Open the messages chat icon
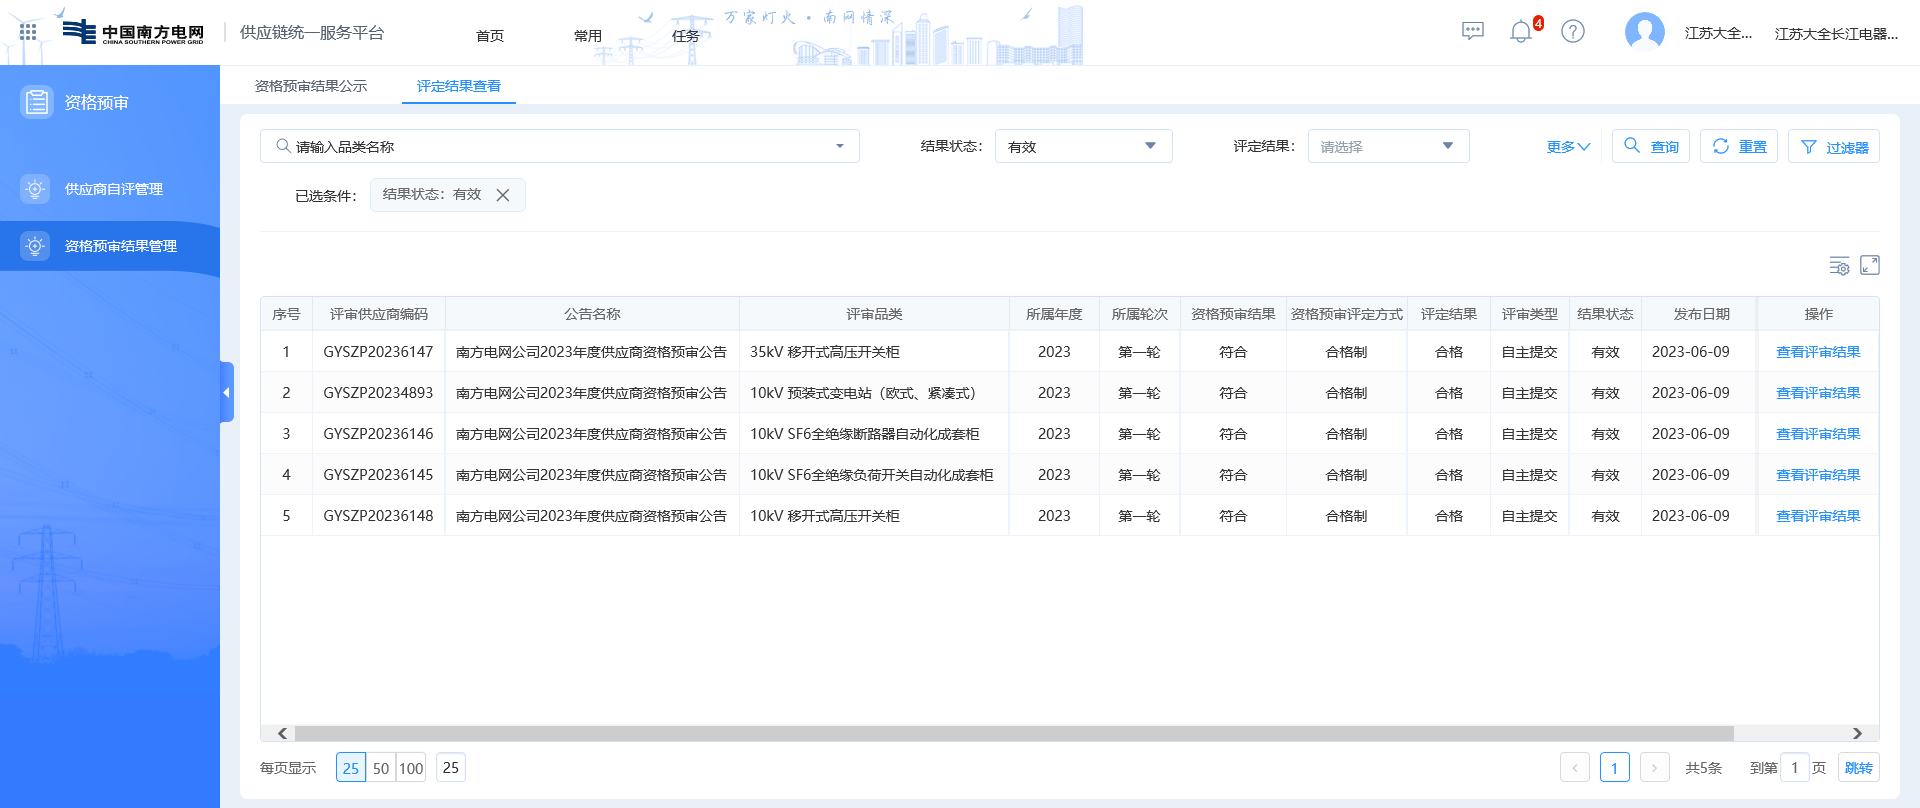The width and height of the screenshot is (1920, 808). pyautogui.click(x=1472, y=32)
